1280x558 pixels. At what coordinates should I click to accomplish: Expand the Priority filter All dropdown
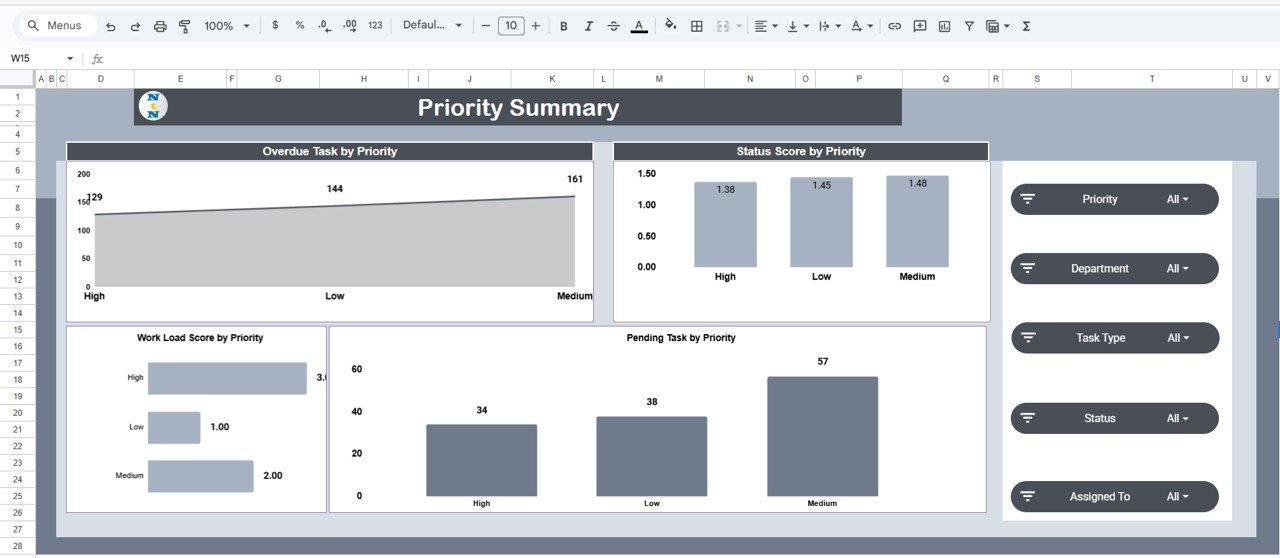click(x=1178, y=199)
